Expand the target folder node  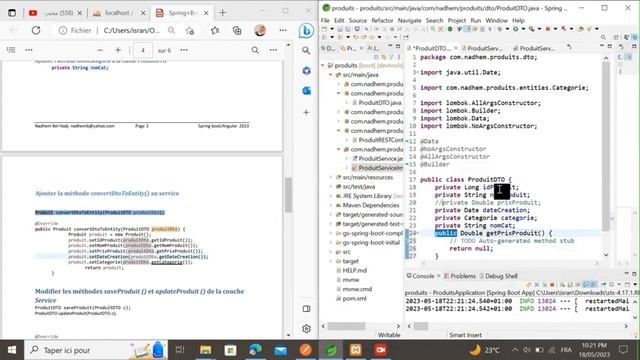pyautogui.click(x=331, y=261)
